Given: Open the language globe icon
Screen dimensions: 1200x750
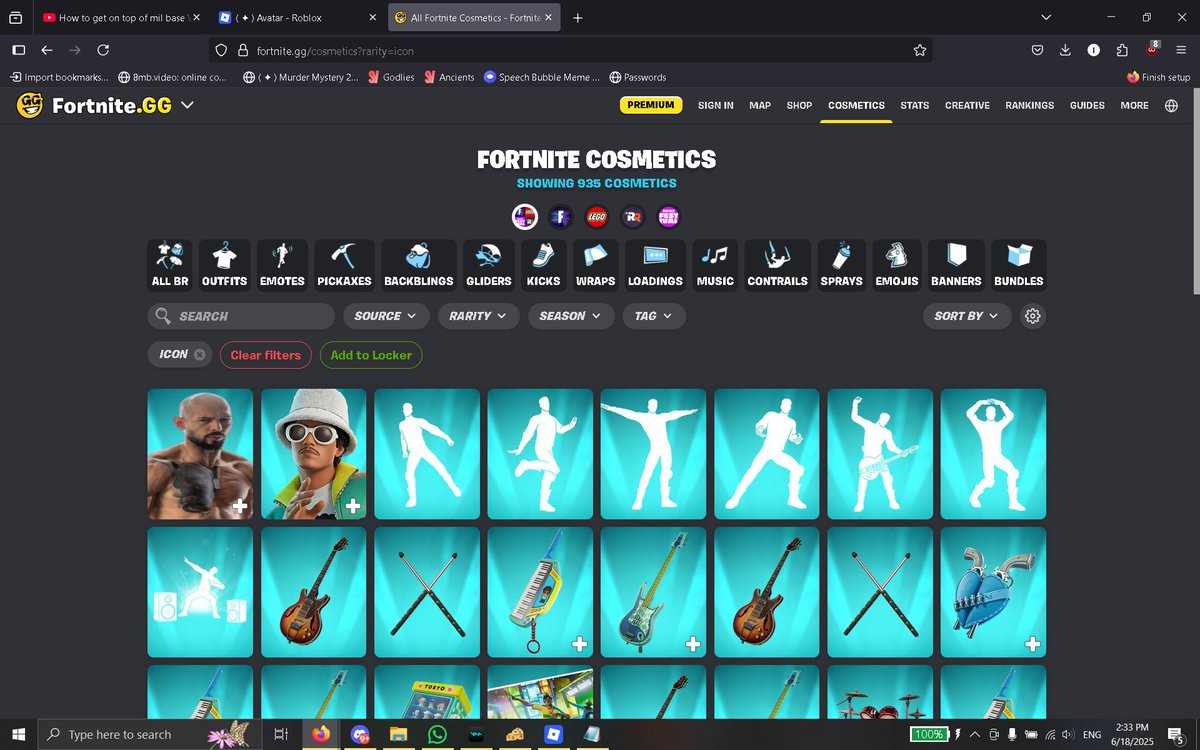Looking at the screenshot, I should (1171, 105).
